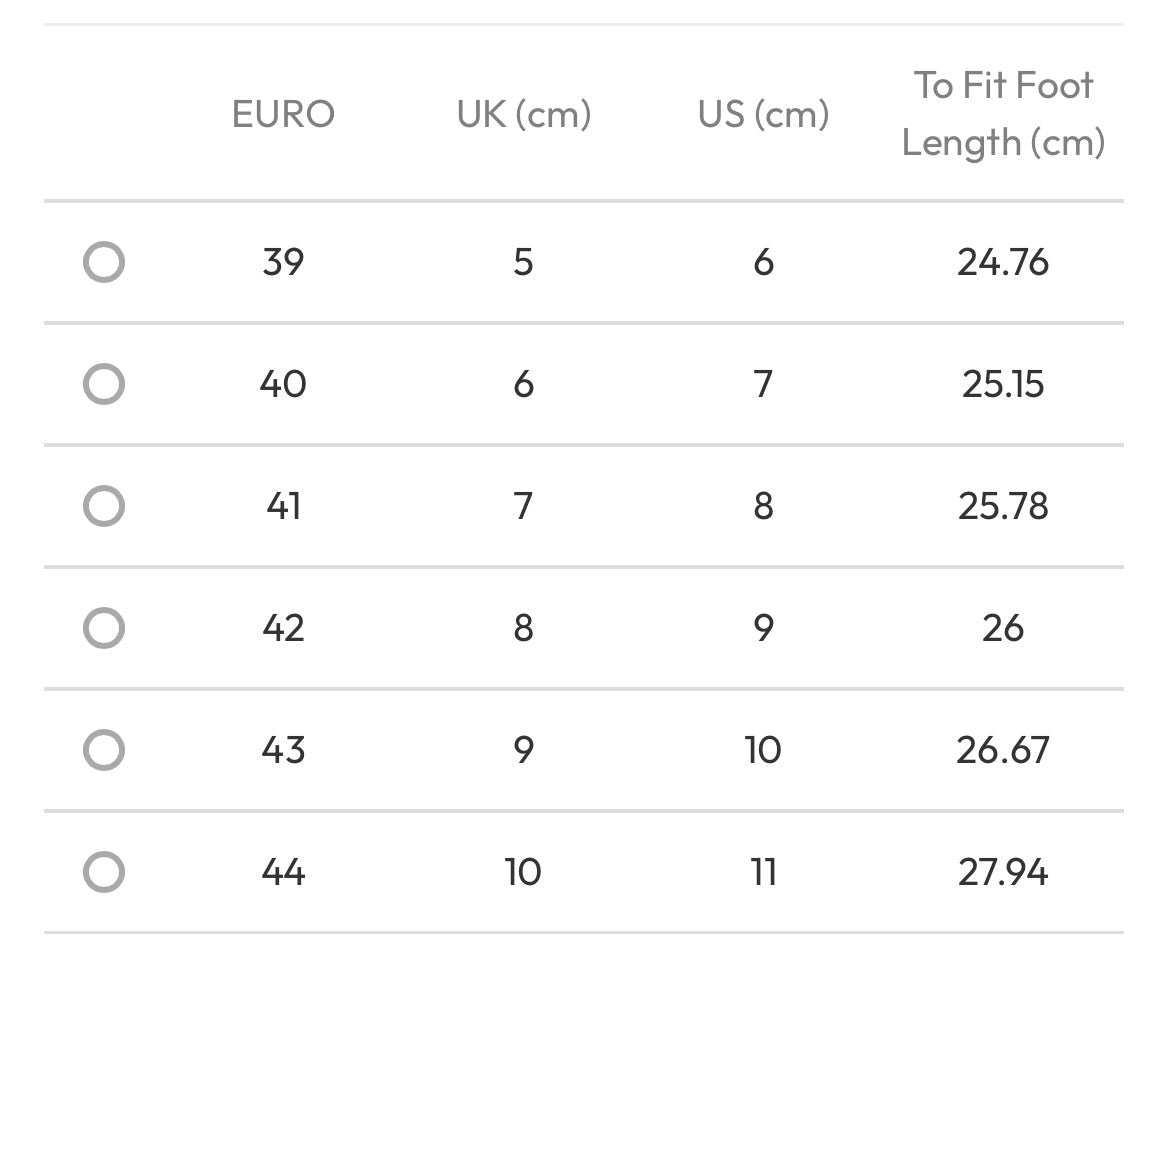The image size is (1169, 1166).
Task: Click the 25.78 foot length cell
Action: (1003, 506)
